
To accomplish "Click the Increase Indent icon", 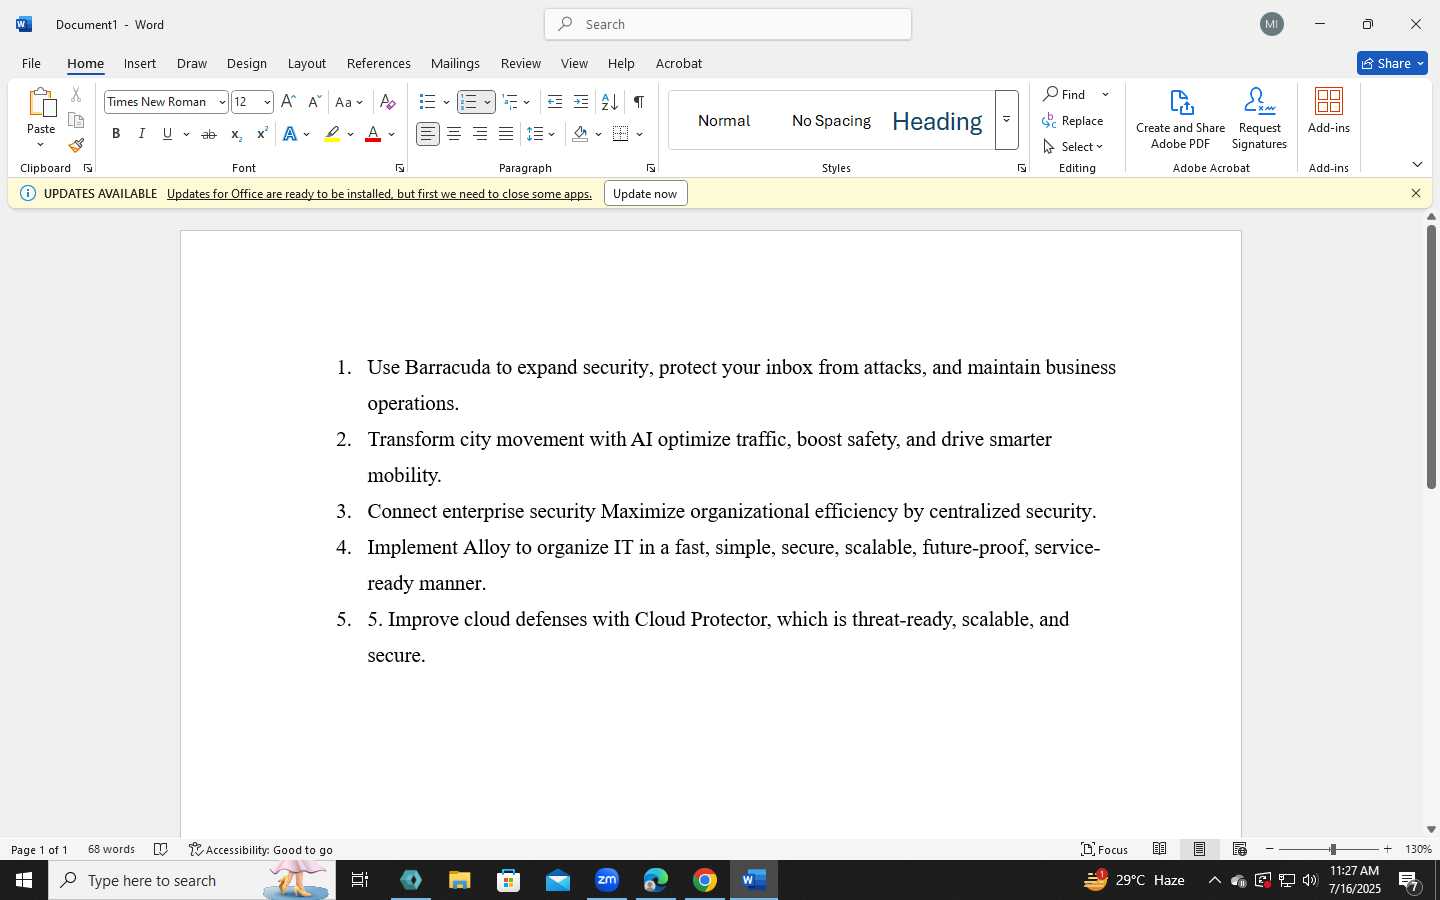I will 581,102.
